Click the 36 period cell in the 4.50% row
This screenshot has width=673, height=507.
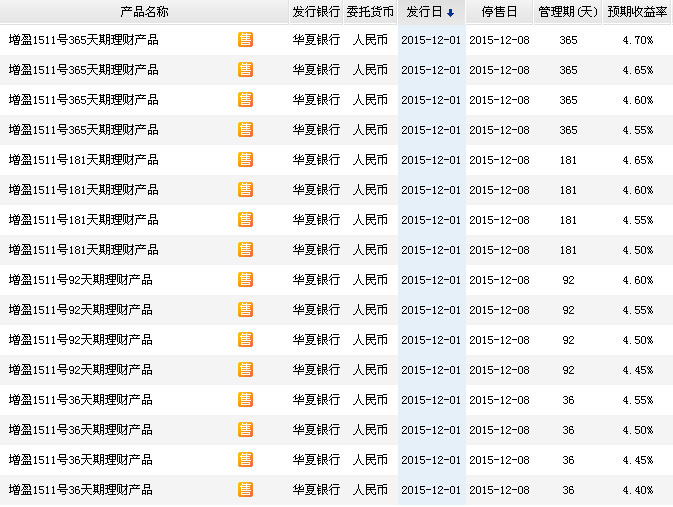[568, 430]
